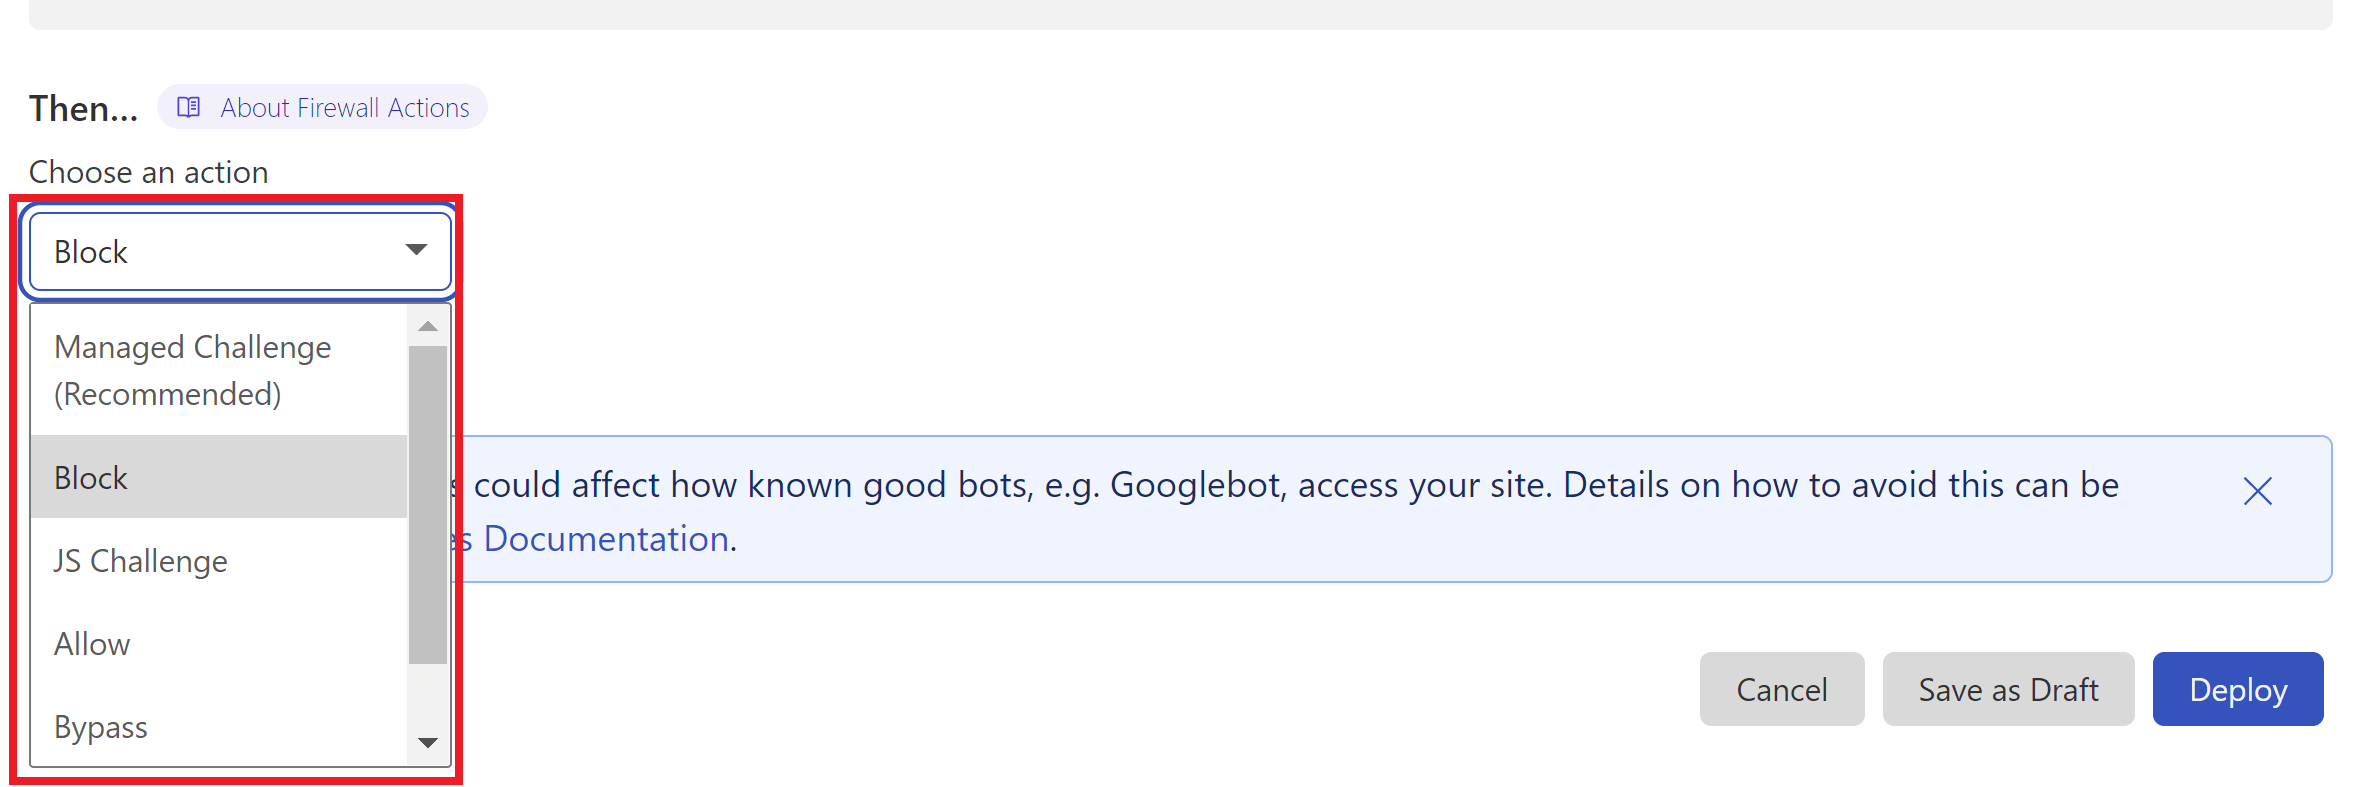
Task: Save the firewall rule as draft
Action: (x=2008, y=689)
